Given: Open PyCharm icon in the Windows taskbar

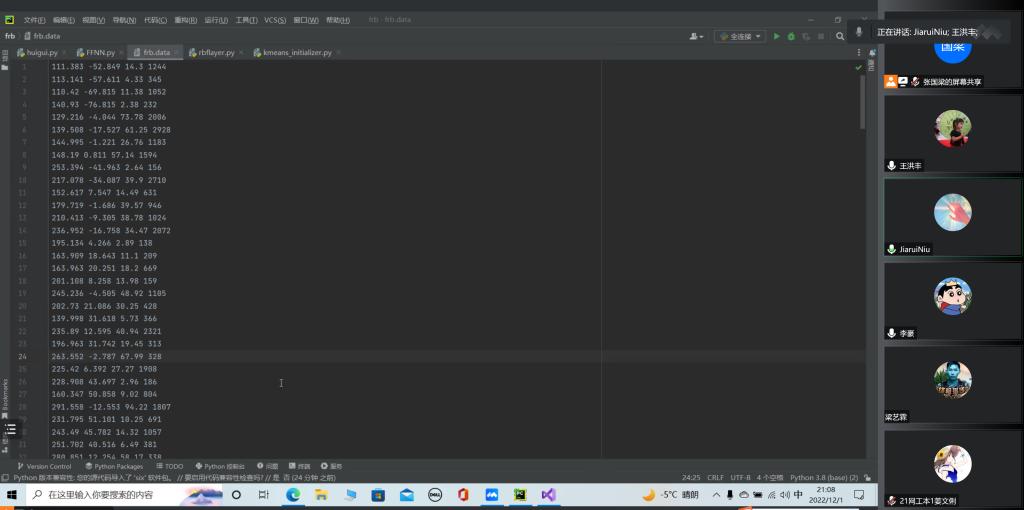Looking at the screenshot, I should (x=520, y=495).
